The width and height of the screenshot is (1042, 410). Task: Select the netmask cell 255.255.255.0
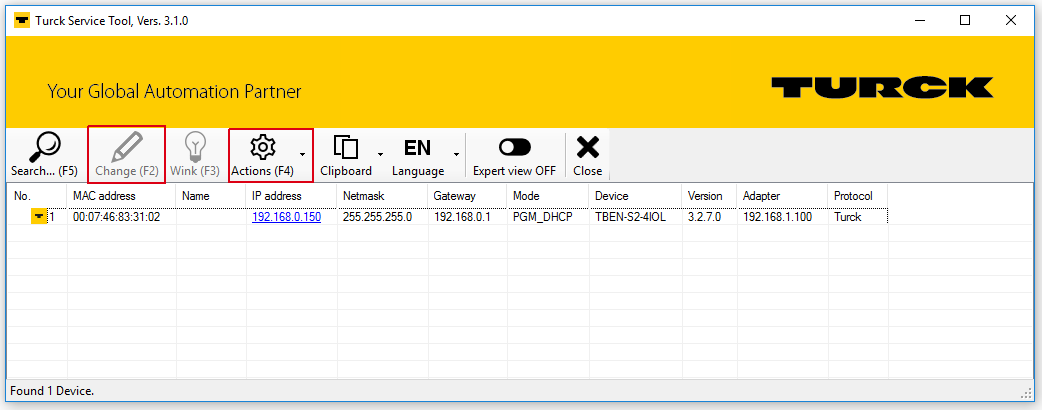[382, 217]
